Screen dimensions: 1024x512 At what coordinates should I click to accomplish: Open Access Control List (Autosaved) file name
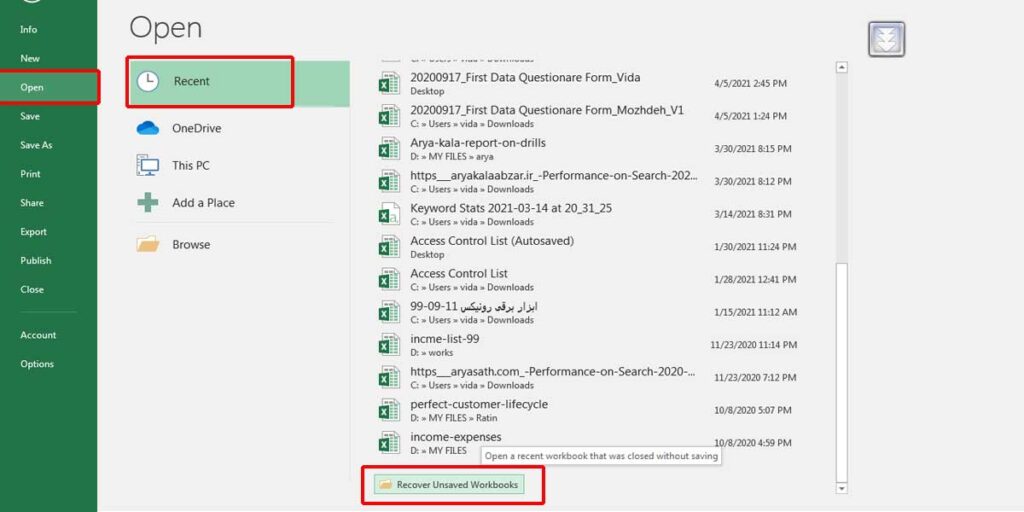pos(492,240)
